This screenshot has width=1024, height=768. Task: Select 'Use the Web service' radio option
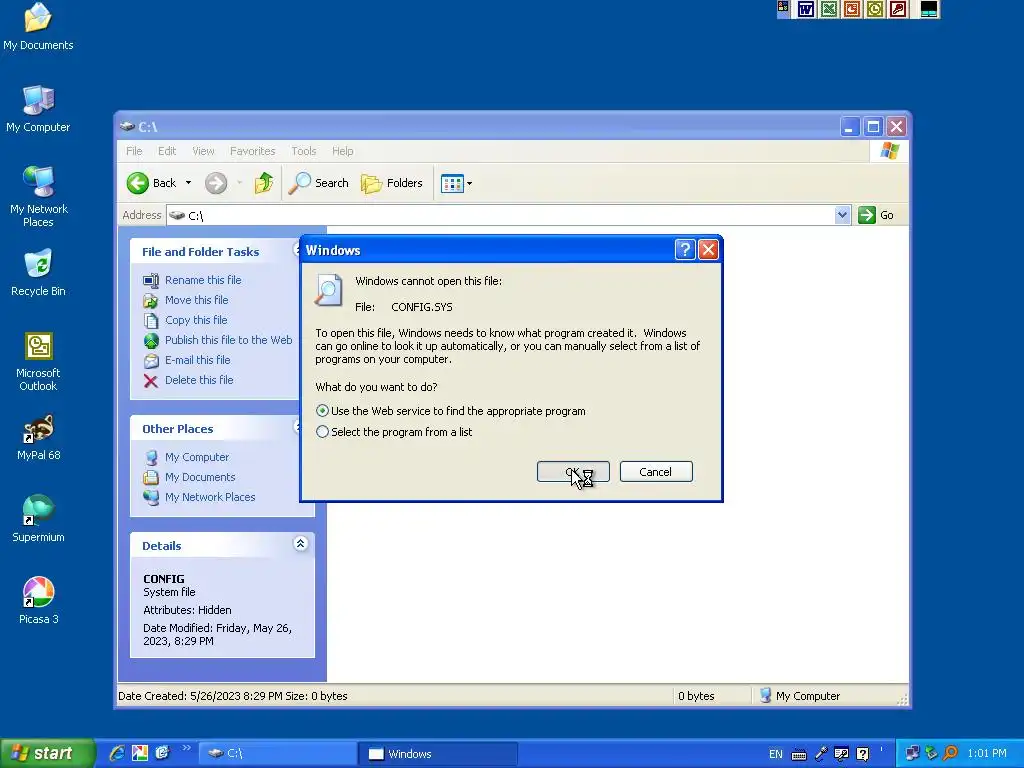[x=322, y=411]
